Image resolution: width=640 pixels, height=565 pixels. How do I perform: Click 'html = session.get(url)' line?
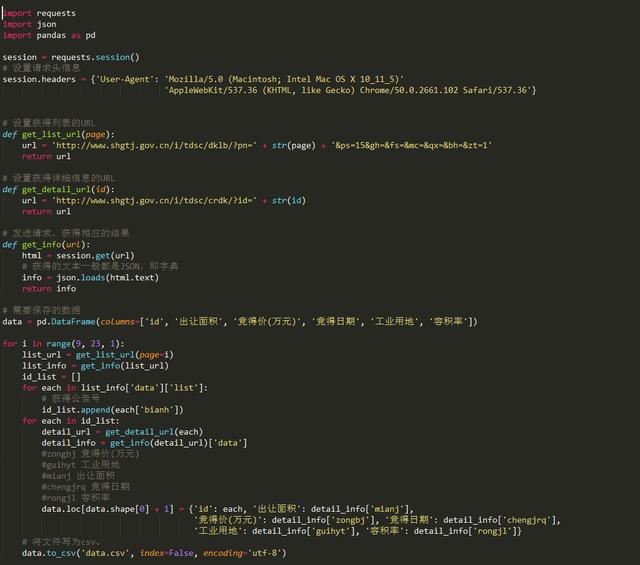[78, 256]
